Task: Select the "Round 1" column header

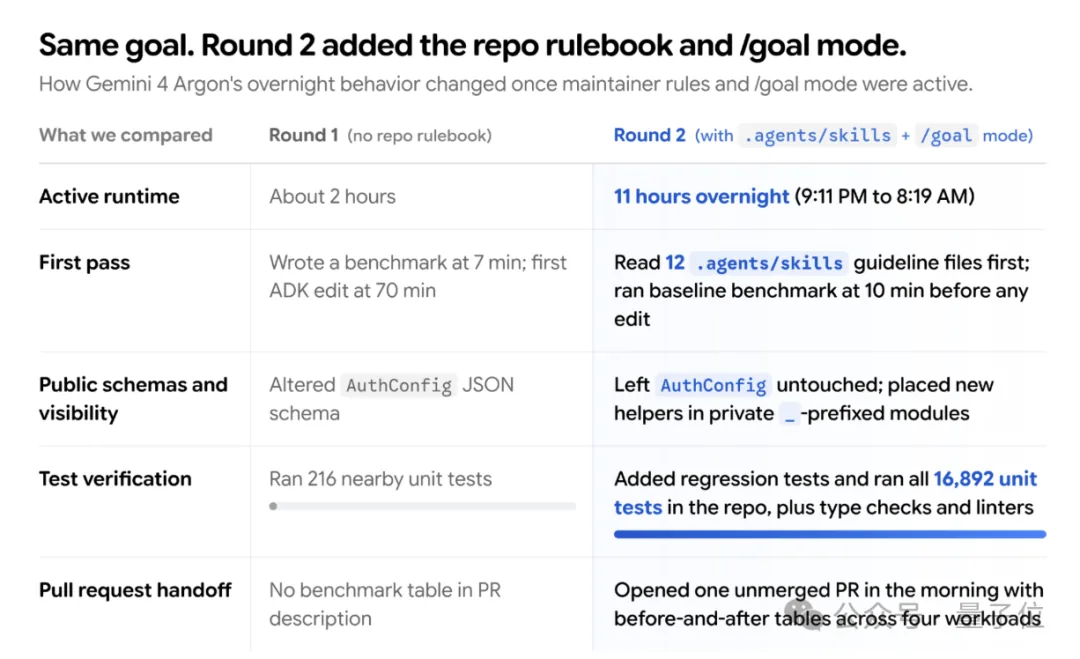Action: 303,135
